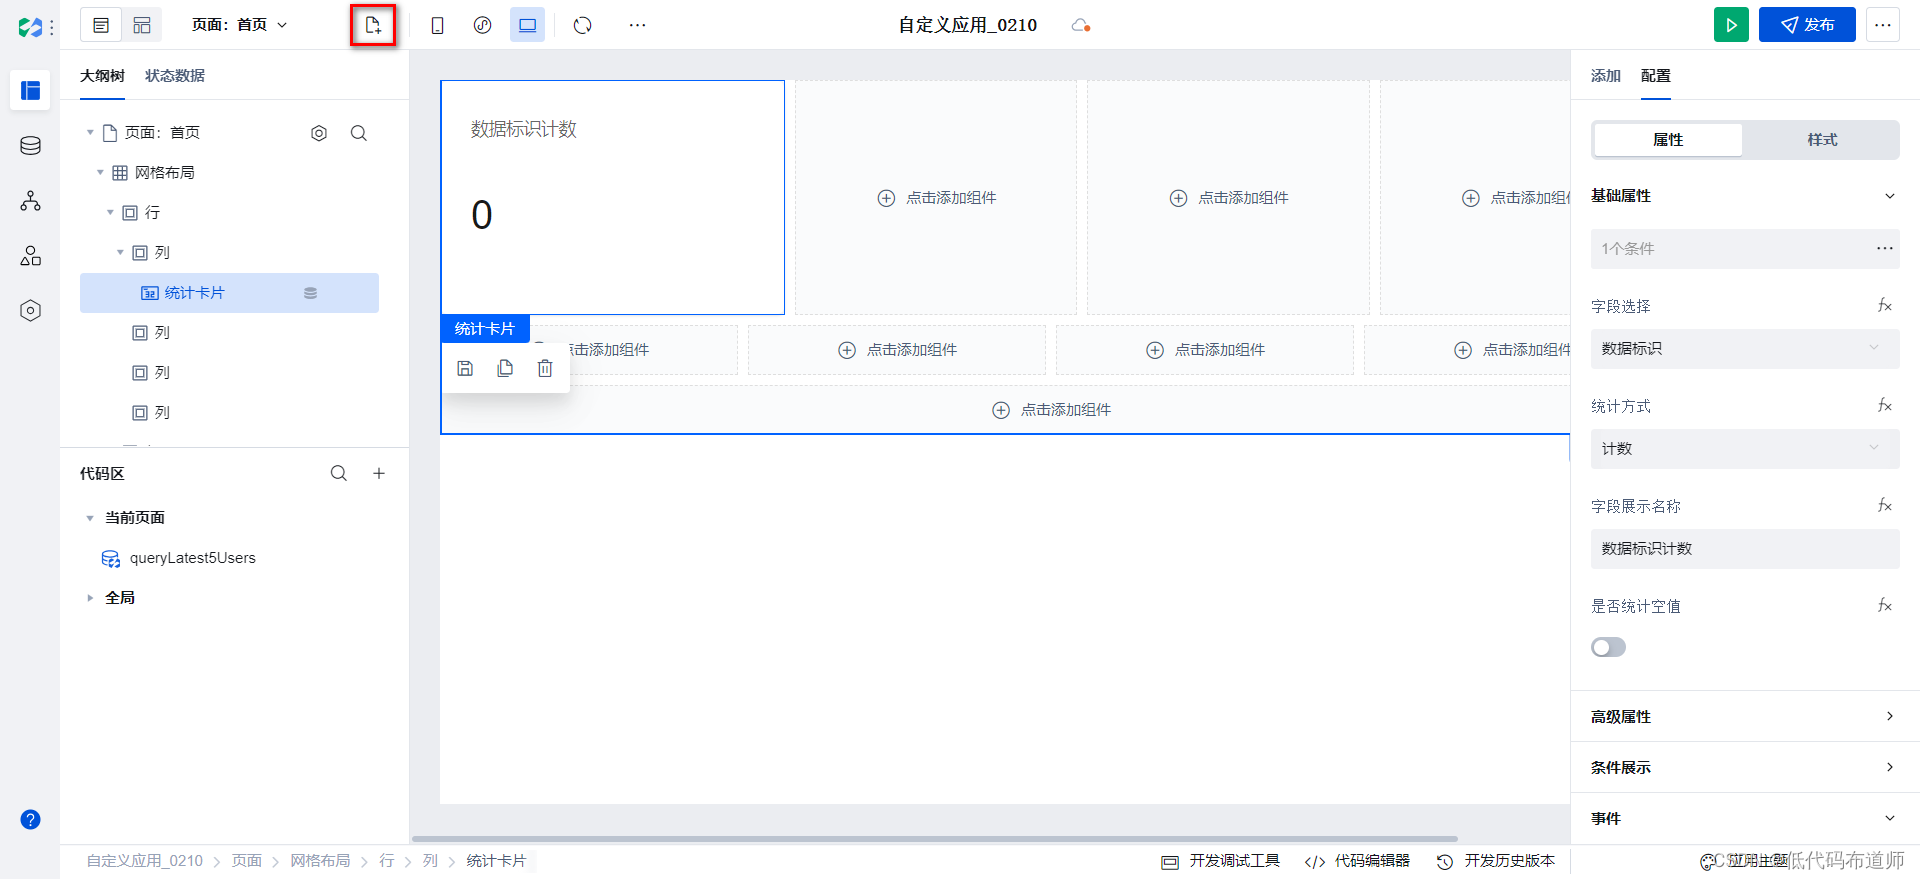Open the 页面: 首页 page dropdown
The width and height of the screenshot is (1920, 879).
coord(240,25)
